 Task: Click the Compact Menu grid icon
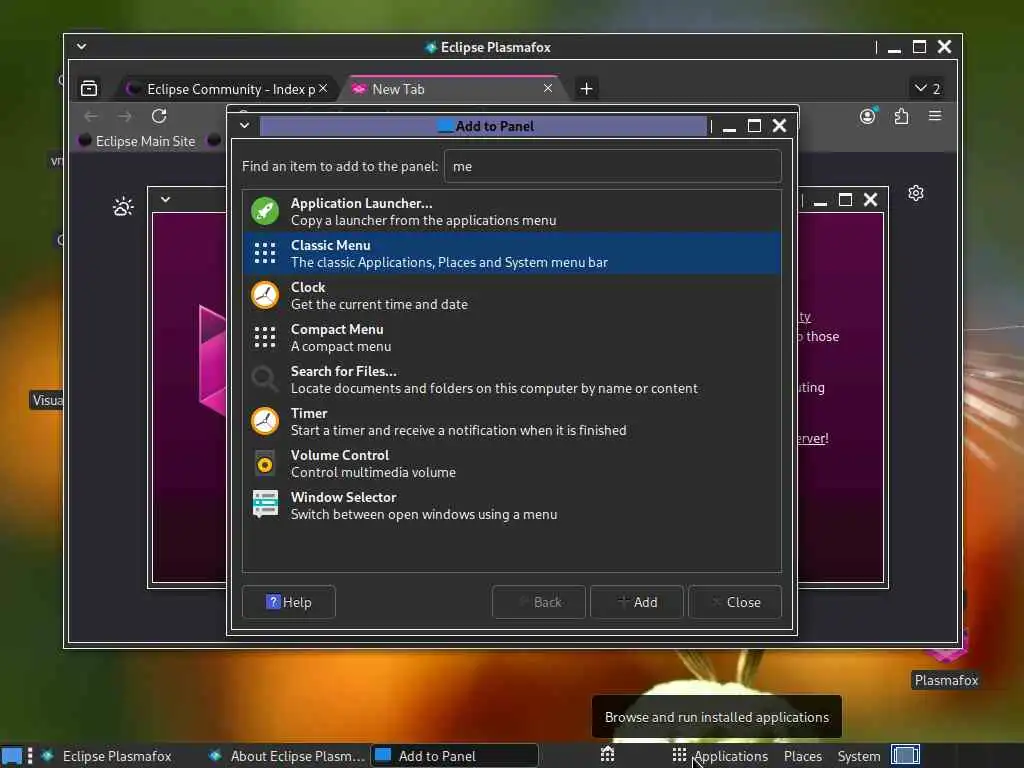pos(265,337)
